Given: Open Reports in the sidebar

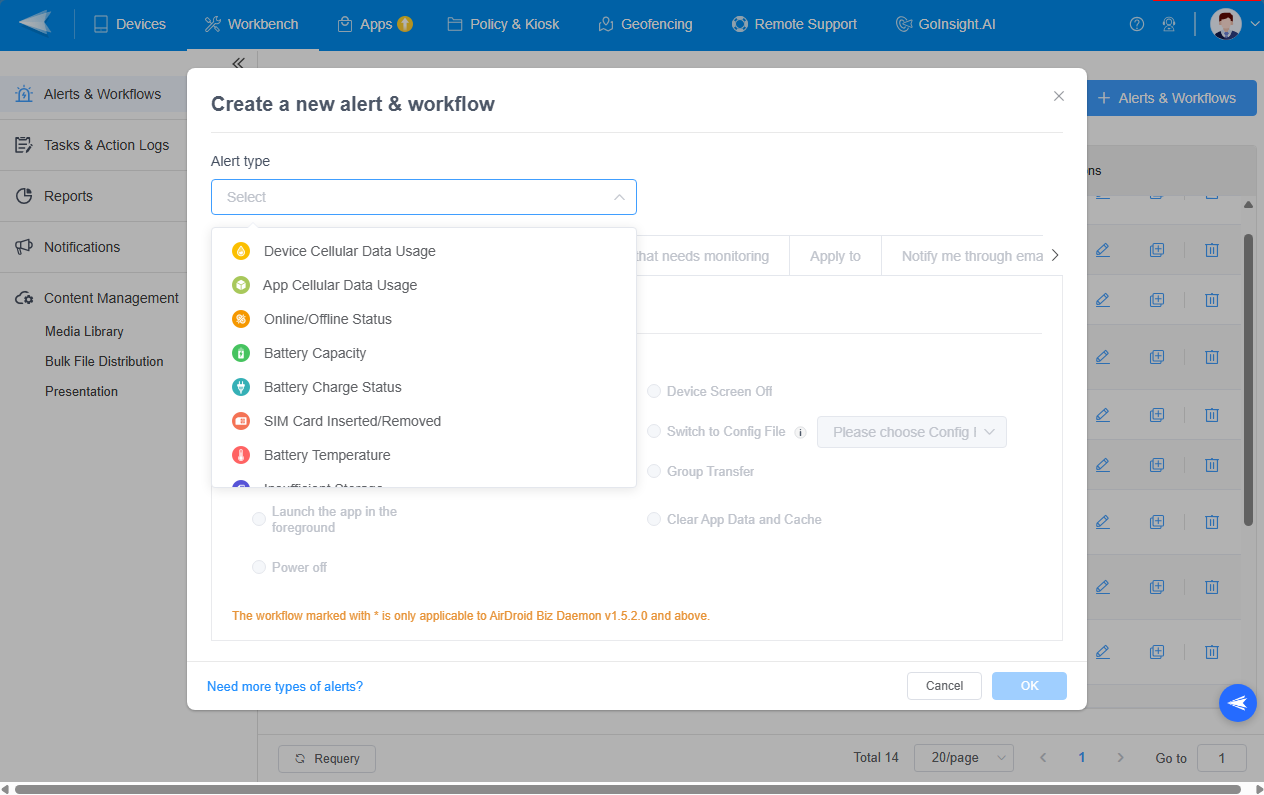Looking at the screenshot, I should coord(68,196).
